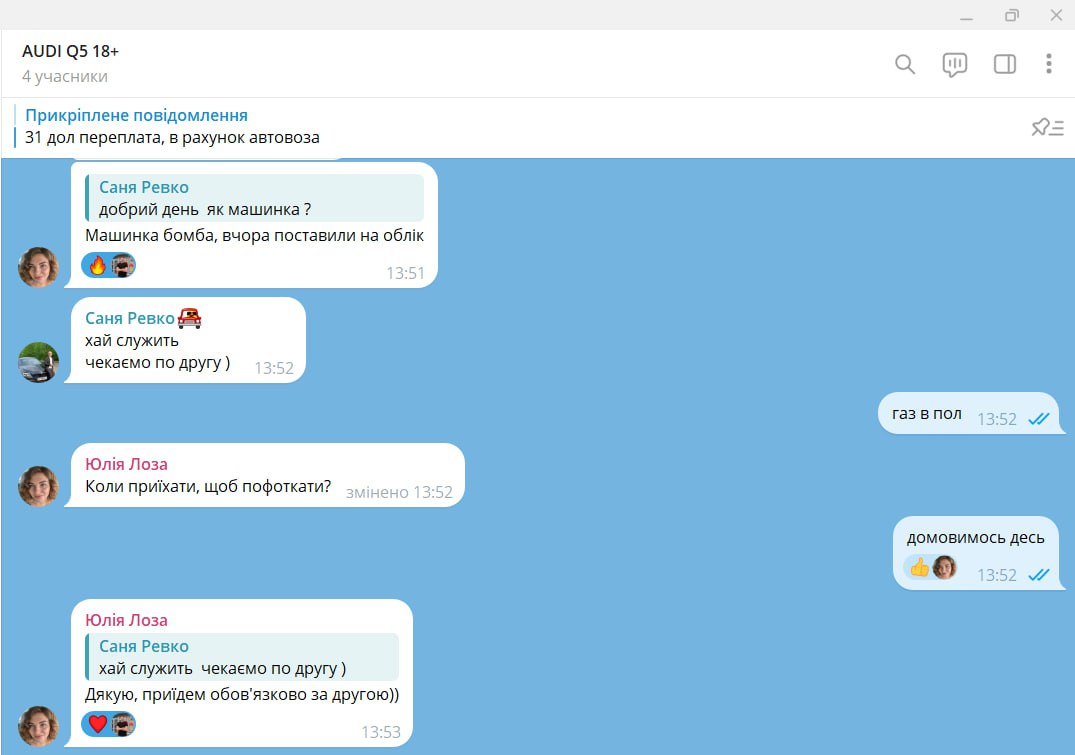Screen dimensions: 1075x755
Task: Jump to quoted 'добрий день як машинка ?' reply
Action: point(254,198)
